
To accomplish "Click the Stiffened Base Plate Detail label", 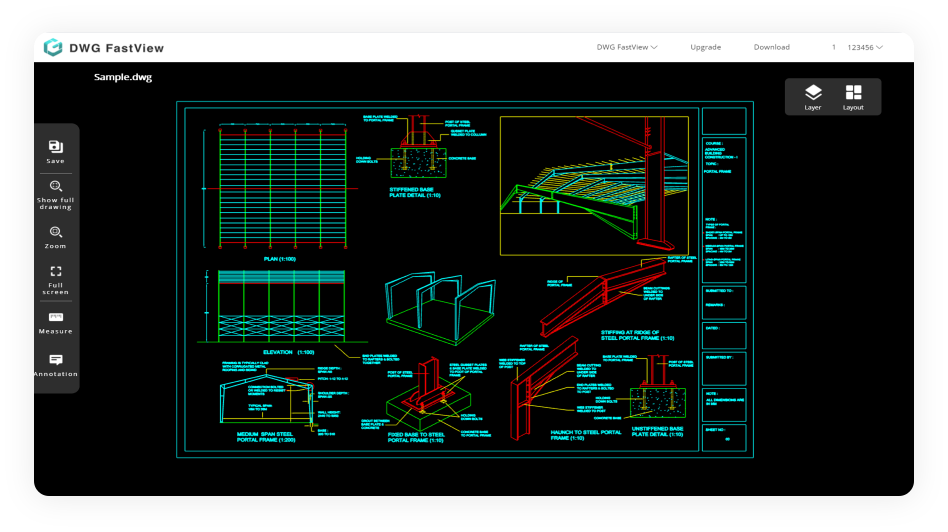I will point(415,192).
